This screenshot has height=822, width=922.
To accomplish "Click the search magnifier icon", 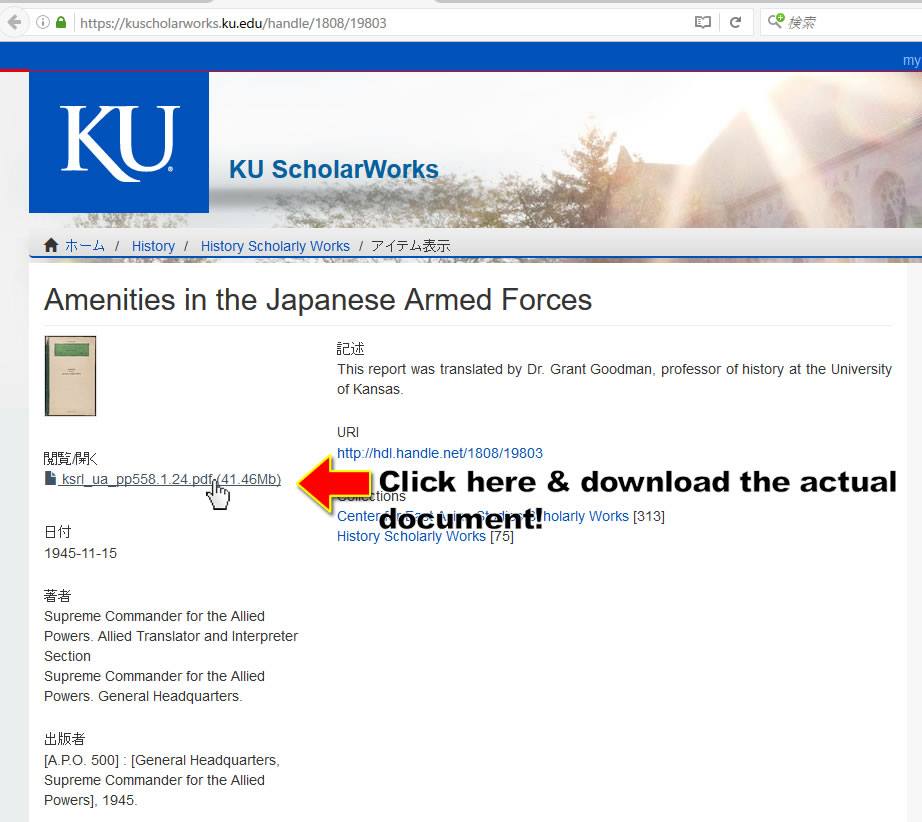I will point(776,21).
